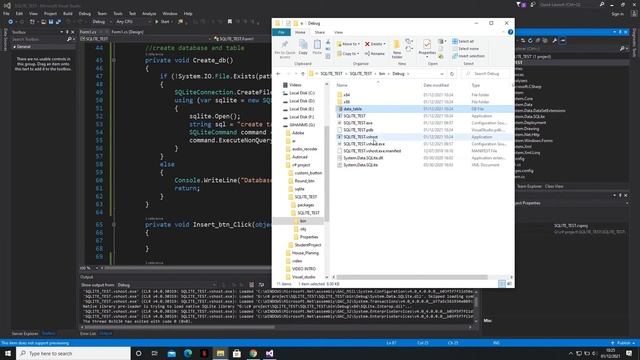Click Explorer's back navigation arrow

(278, 74)
